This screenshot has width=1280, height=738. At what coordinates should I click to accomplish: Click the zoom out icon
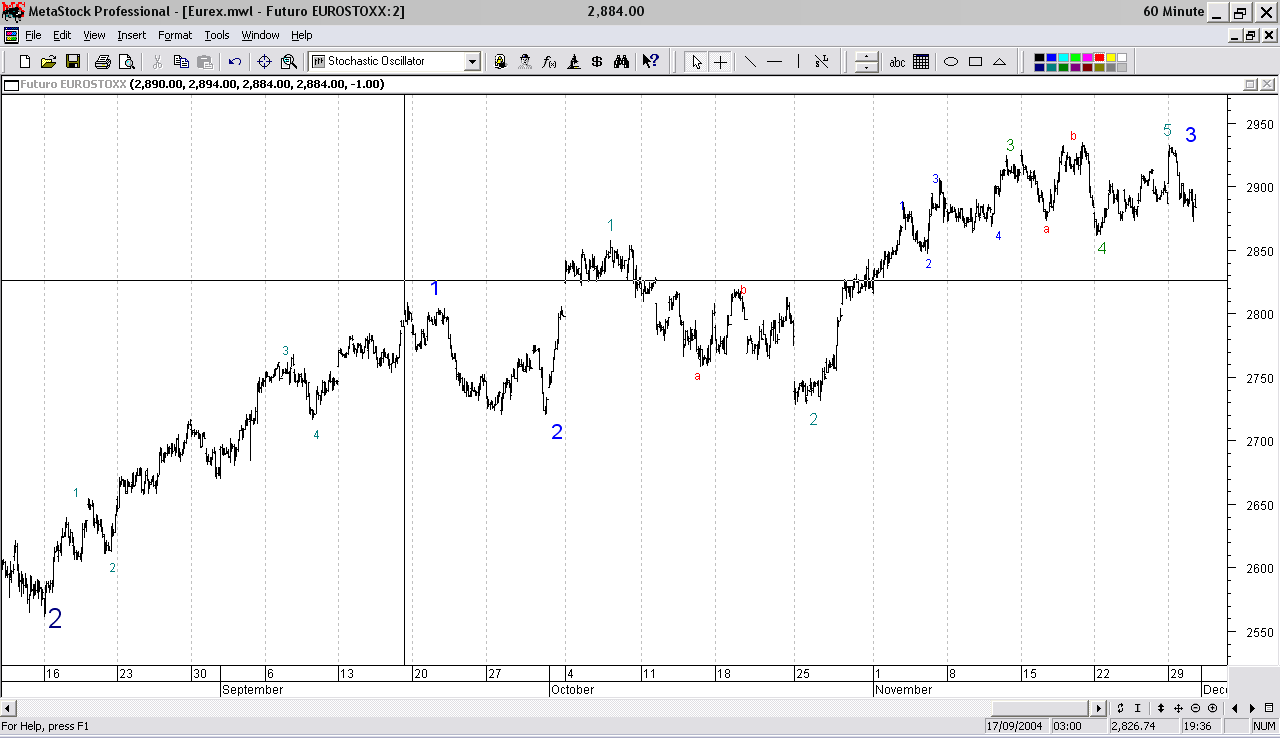point(1195,708)
